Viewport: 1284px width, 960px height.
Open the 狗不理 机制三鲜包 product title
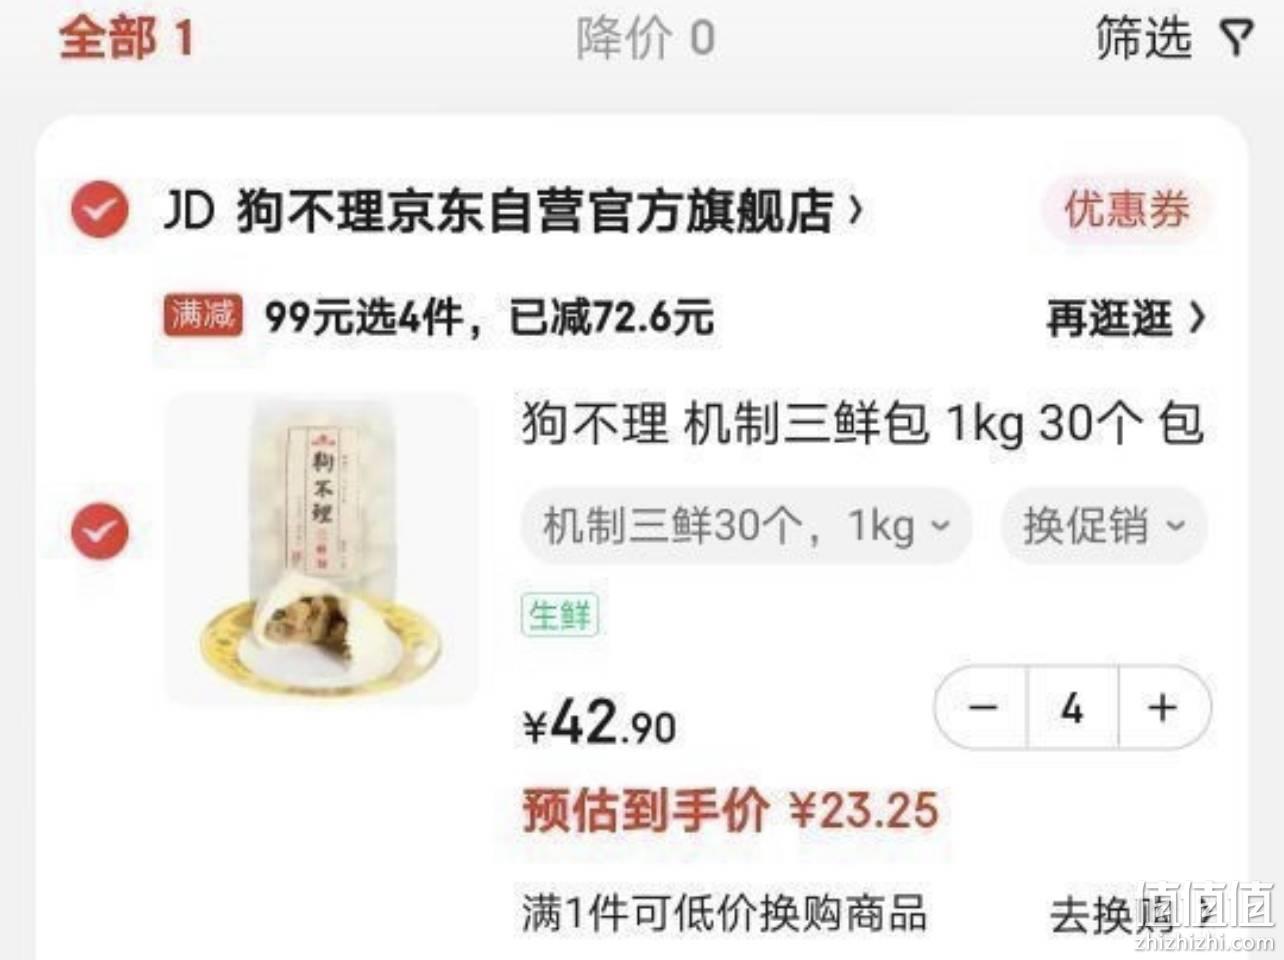[x=862, y=423]
